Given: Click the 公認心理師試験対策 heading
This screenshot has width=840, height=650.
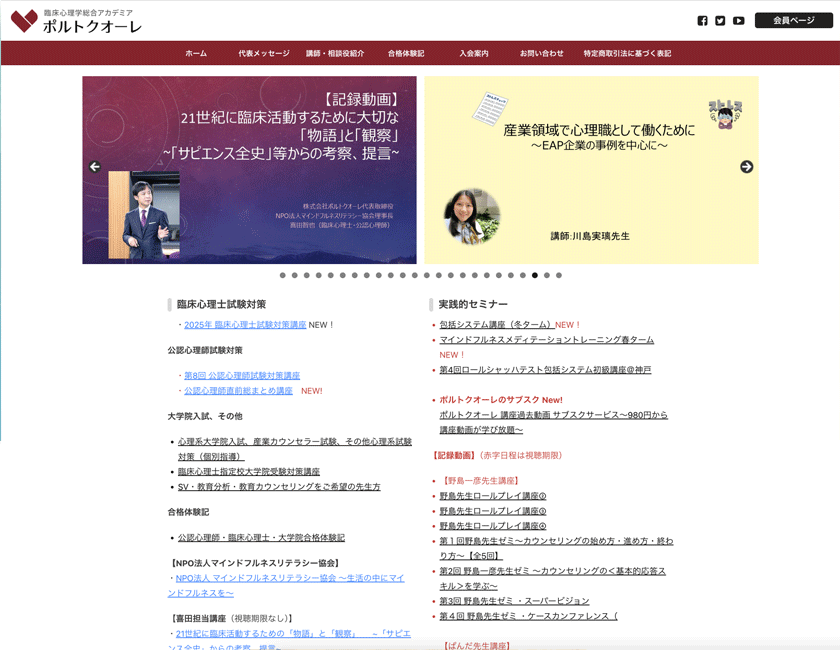Looking at the screenshot, I should coord(205,350).
